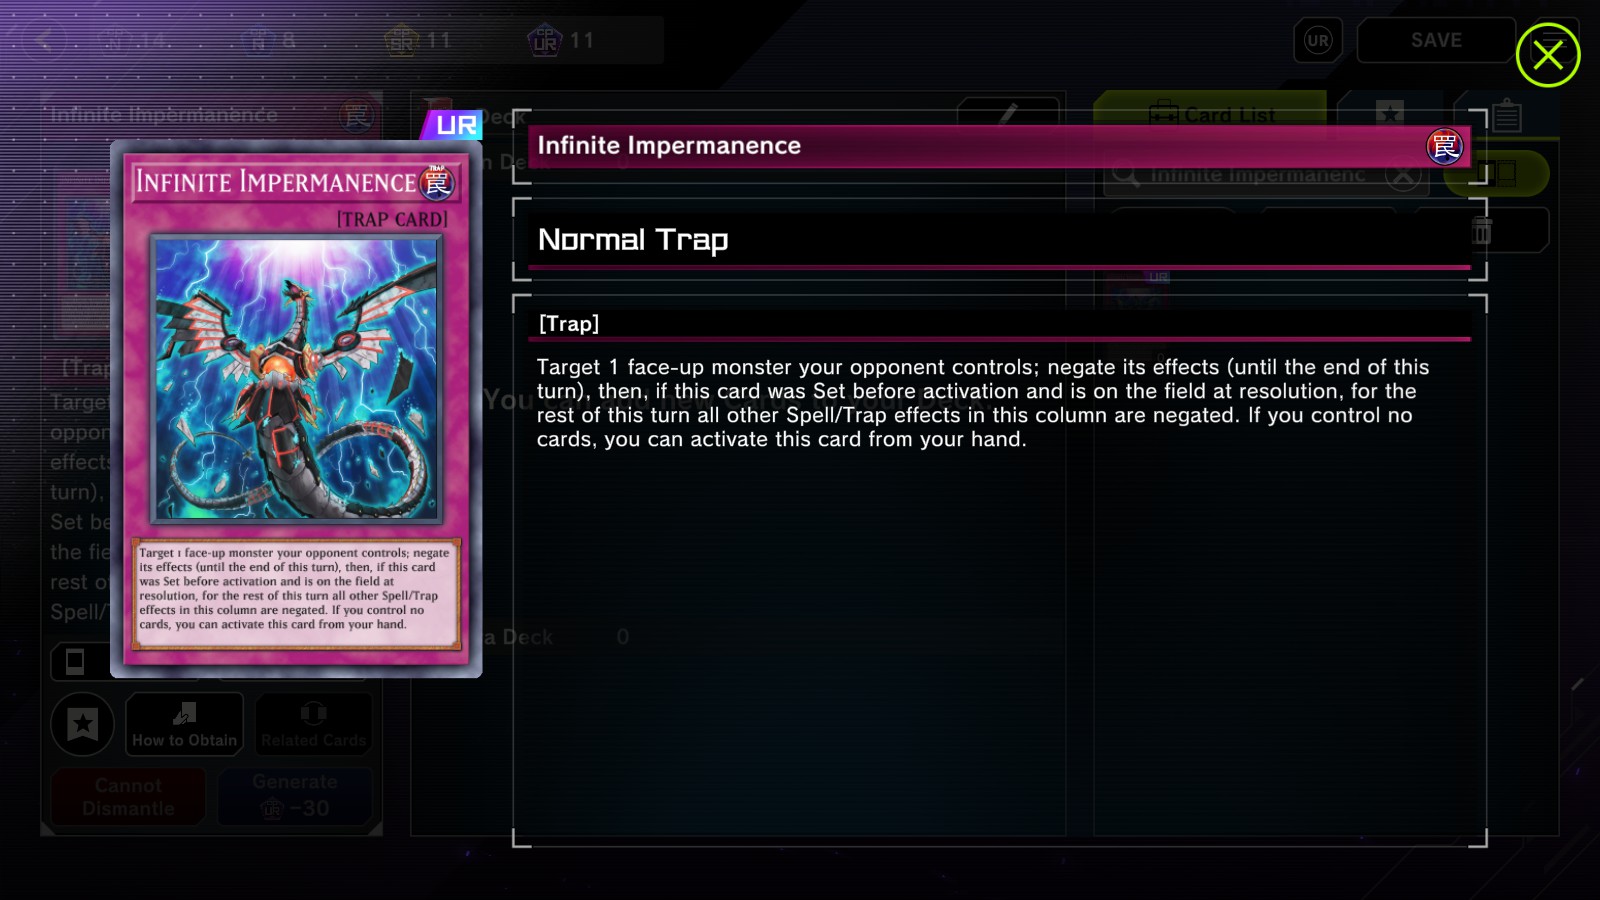This screenshot has height=900, width=1600.
Task: Click the Generate card button
Action: (295, 796)
